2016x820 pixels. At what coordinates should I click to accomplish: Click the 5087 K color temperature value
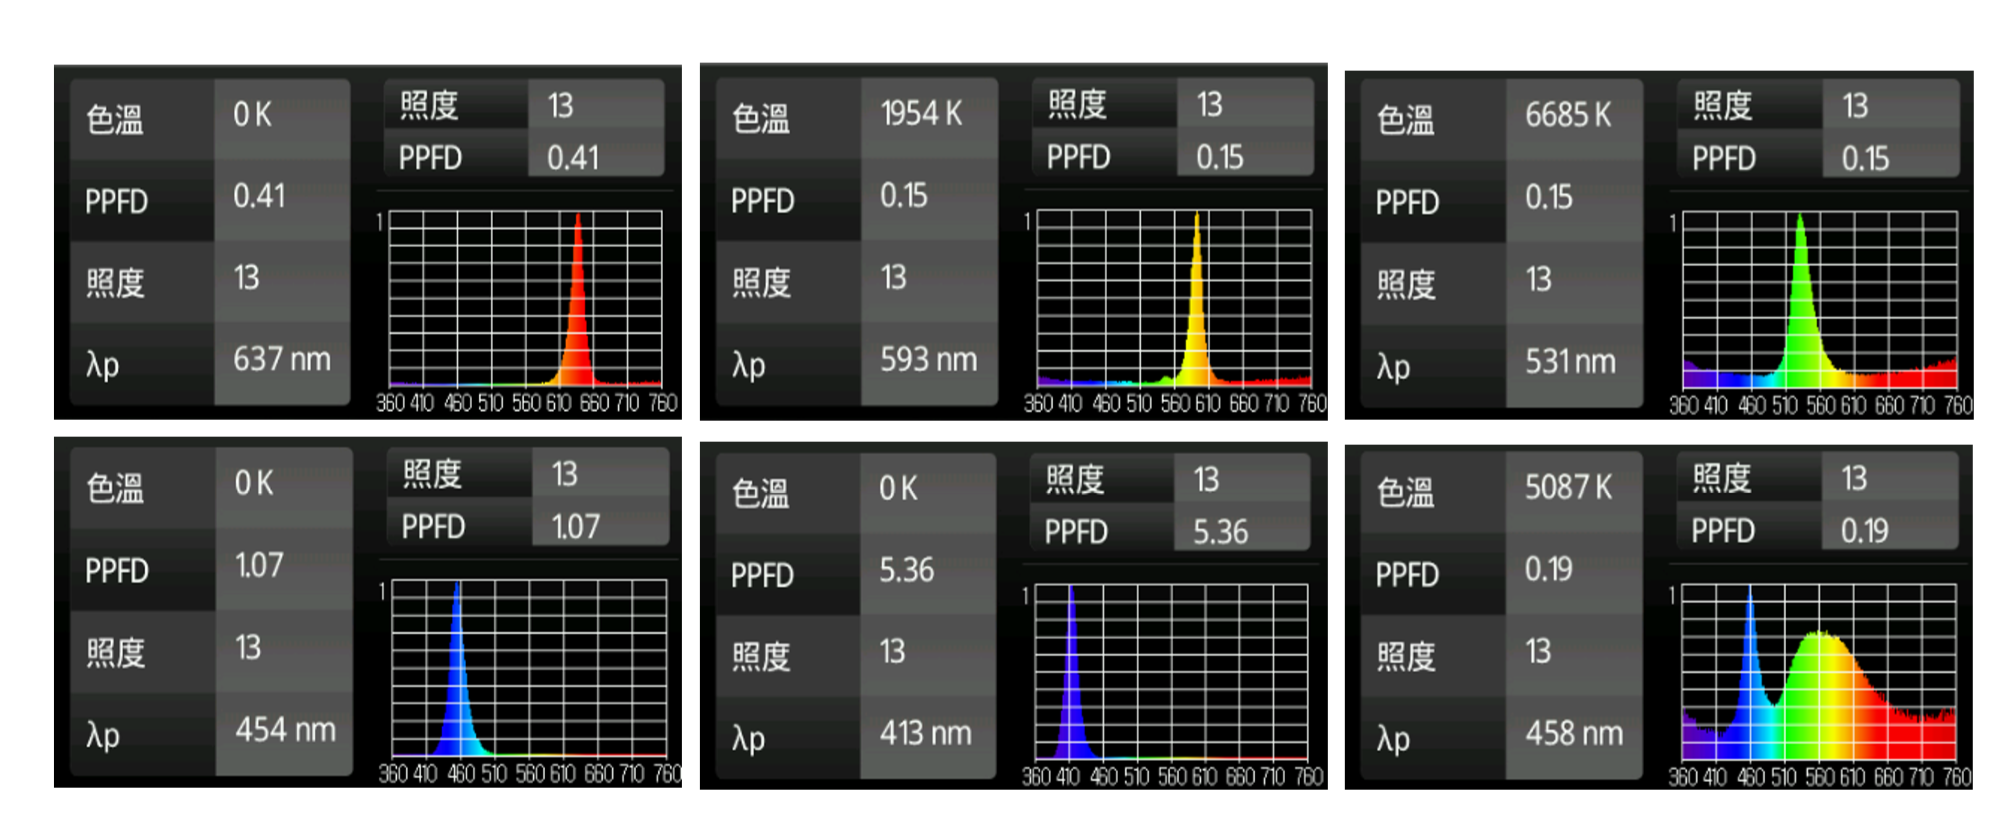click(1568, 487)
